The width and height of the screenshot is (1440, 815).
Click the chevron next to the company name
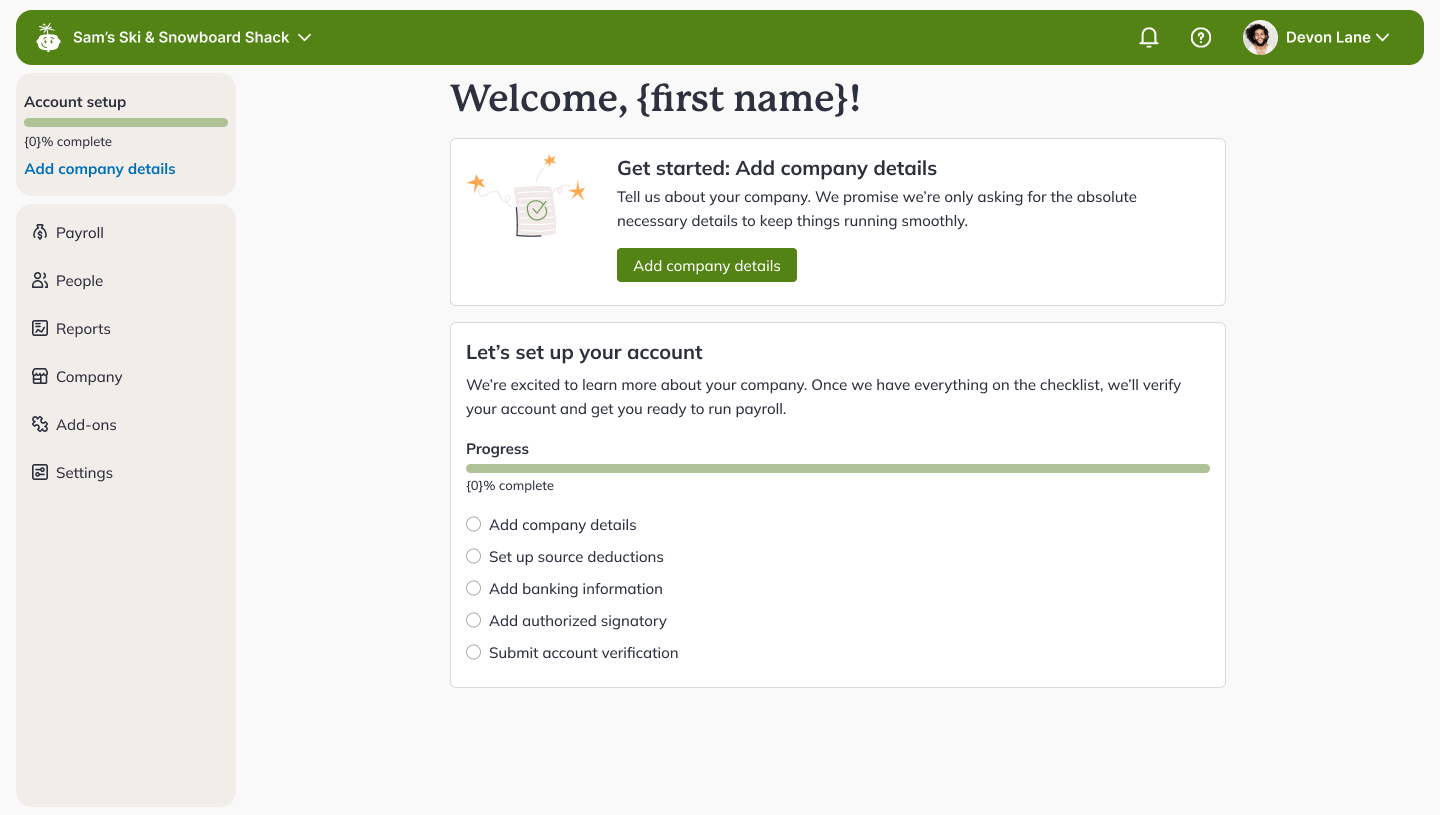pos(302,36)
